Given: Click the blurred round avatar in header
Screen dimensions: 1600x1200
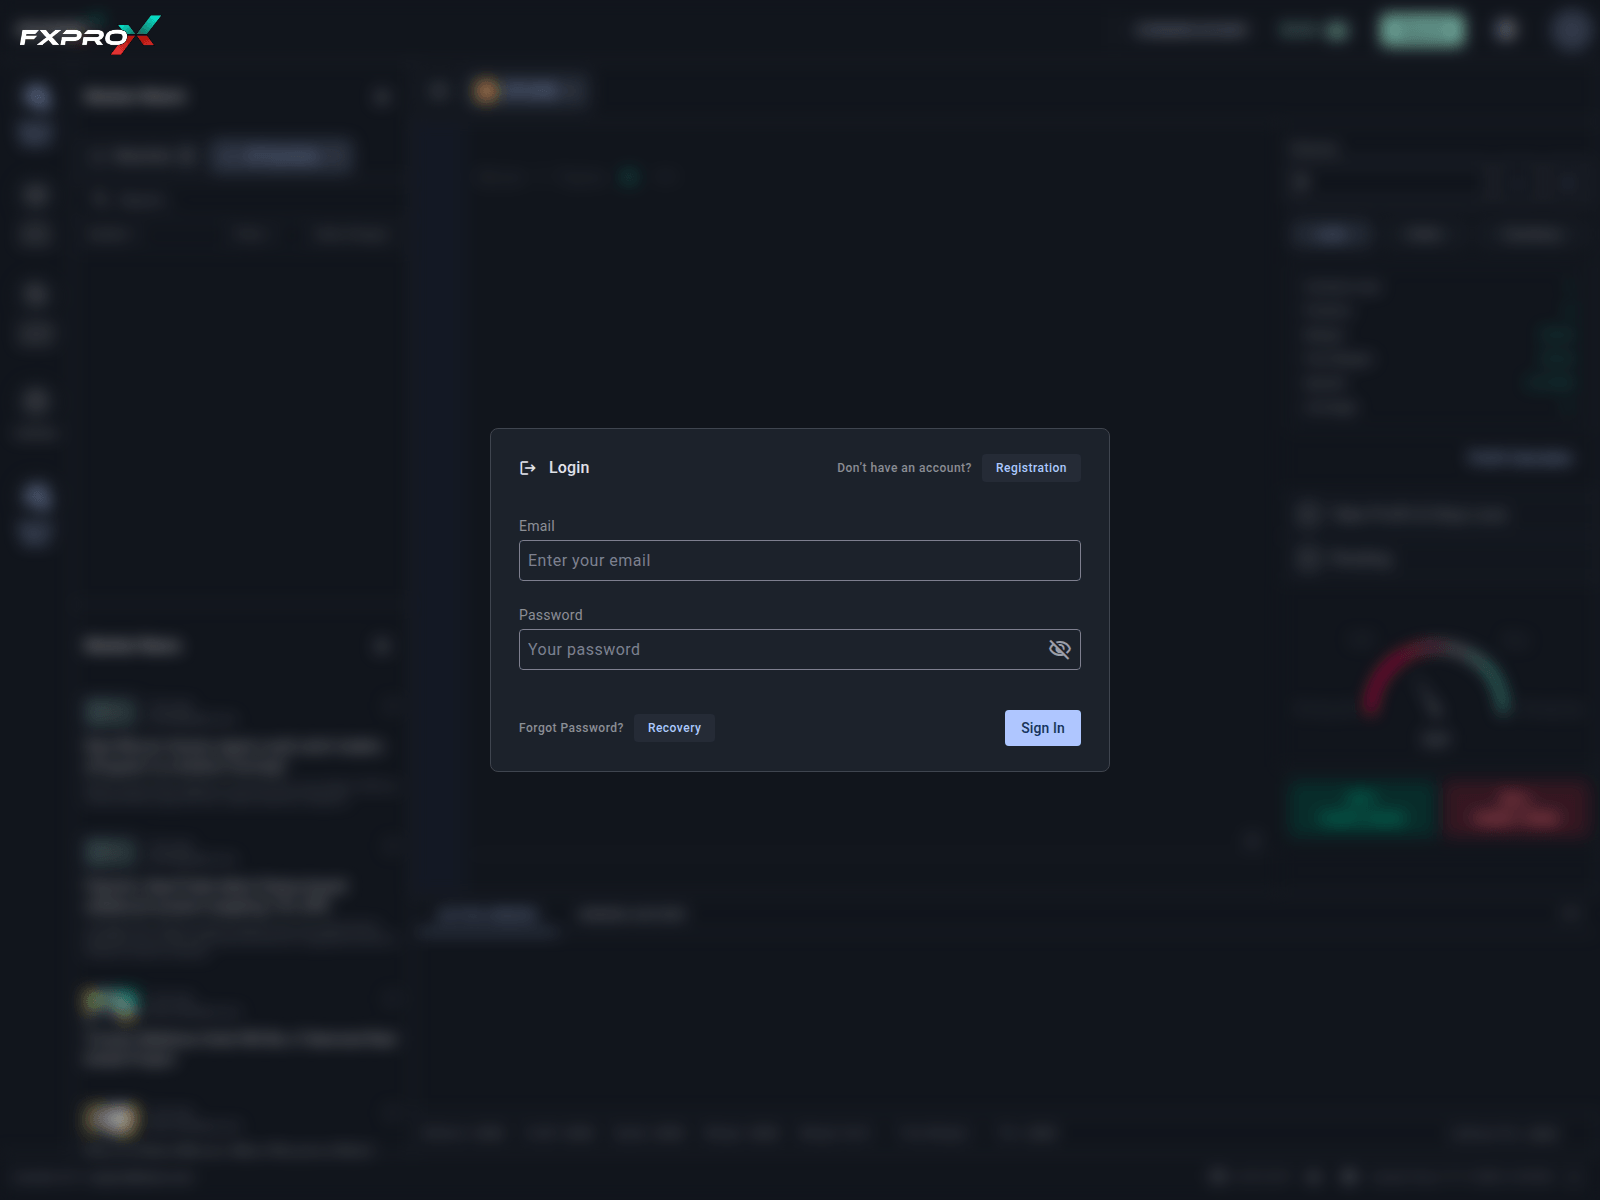Looking at the screenshot, I should click(x=1571, y=30).
